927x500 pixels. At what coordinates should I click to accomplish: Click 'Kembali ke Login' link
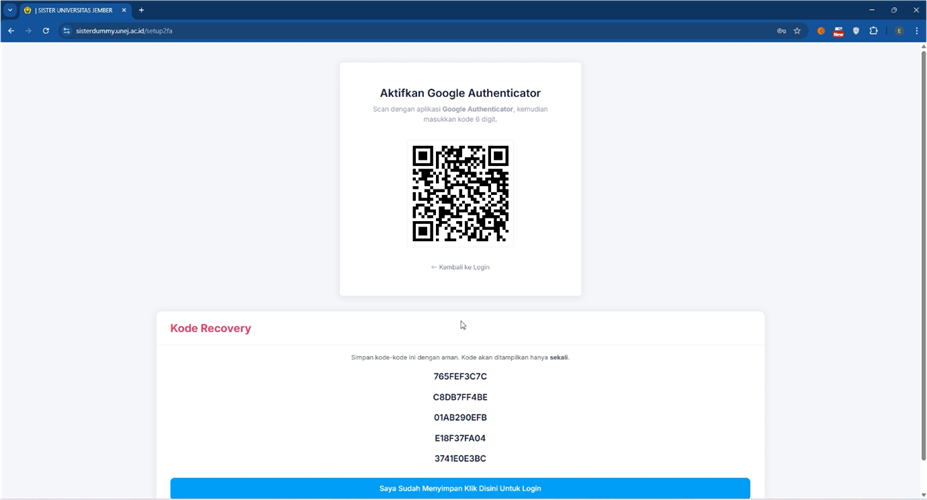[460, 267]
